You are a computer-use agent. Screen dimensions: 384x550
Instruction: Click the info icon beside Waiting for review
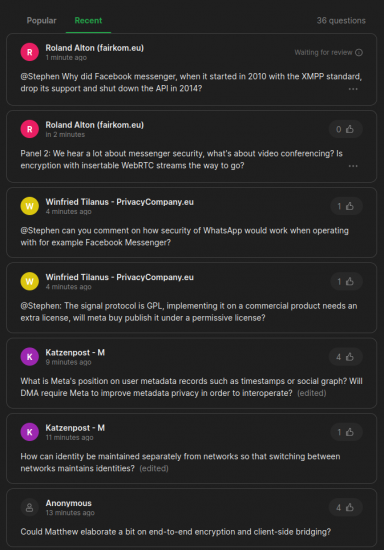click(x=359, y=53)
